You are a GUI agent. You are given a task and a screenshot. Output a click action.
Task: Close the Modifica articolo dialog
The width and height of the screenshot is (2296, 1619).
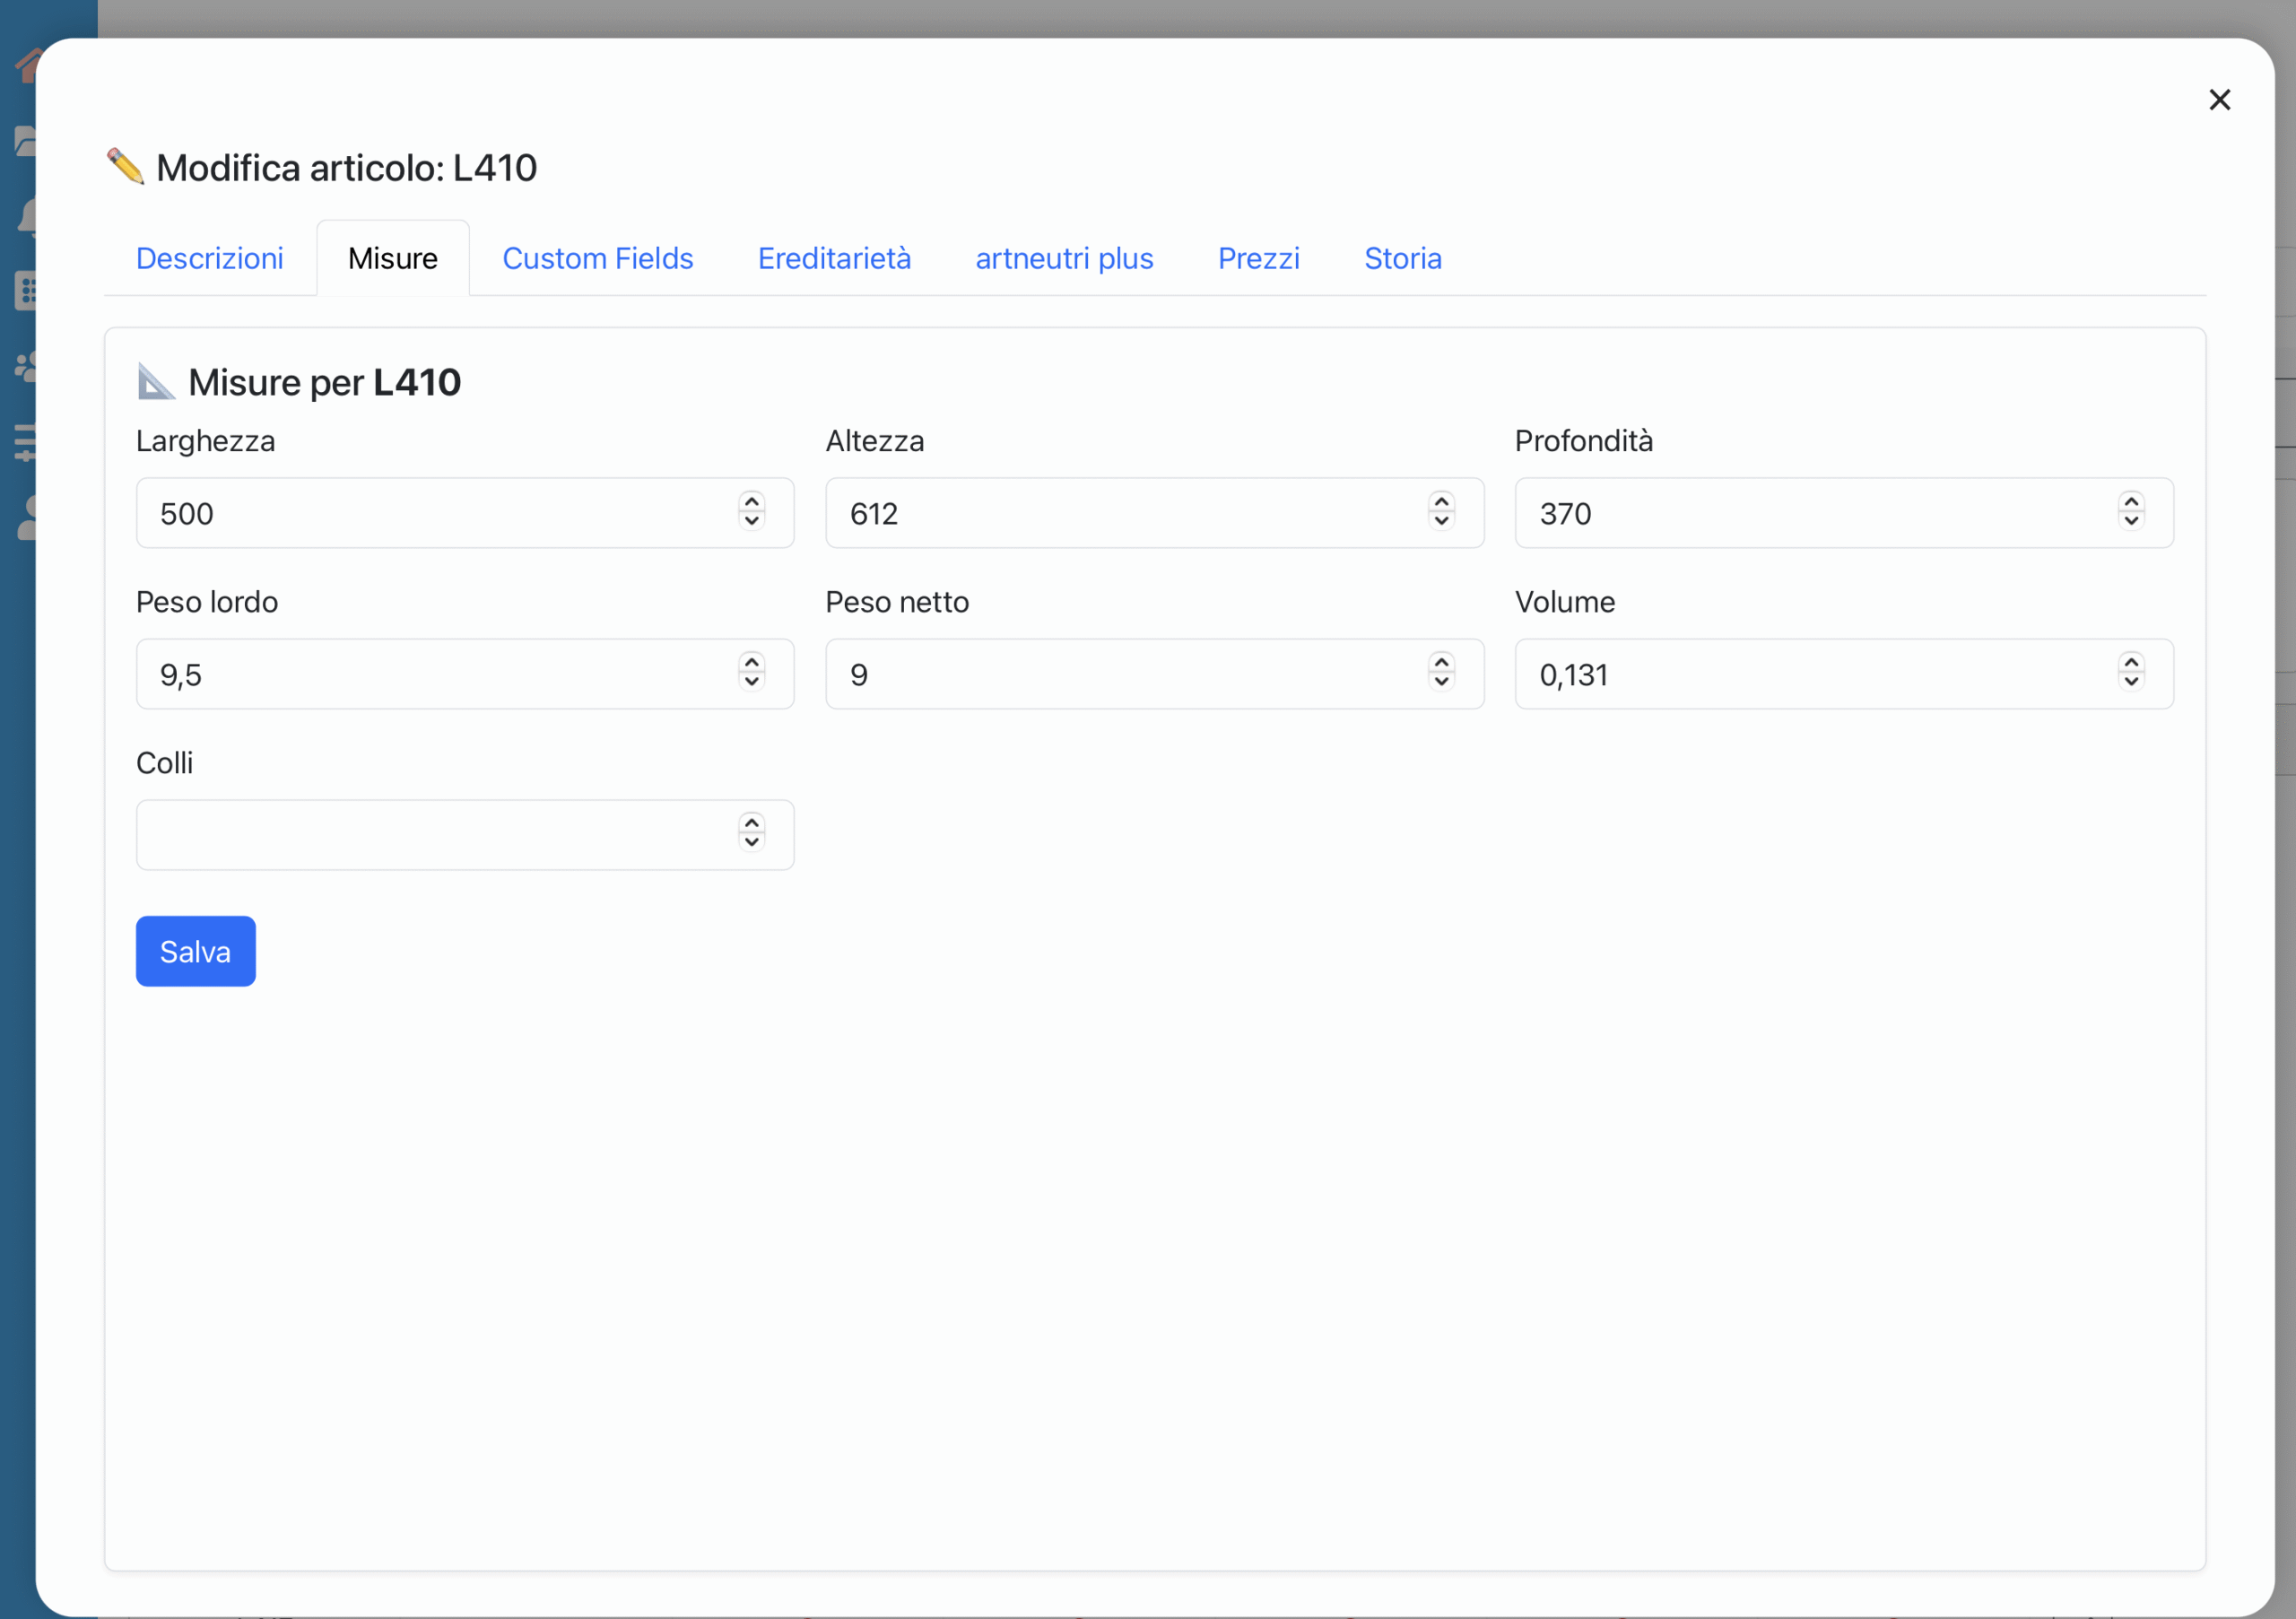tap(2219, 100)
